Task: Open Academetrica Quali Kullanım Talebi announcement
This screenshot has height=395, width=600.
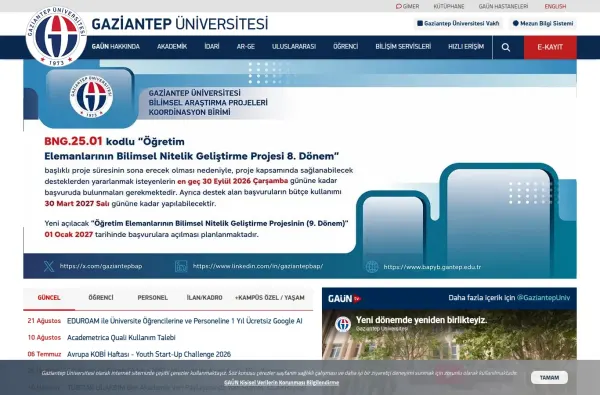Action: click(x=121, y=338)
